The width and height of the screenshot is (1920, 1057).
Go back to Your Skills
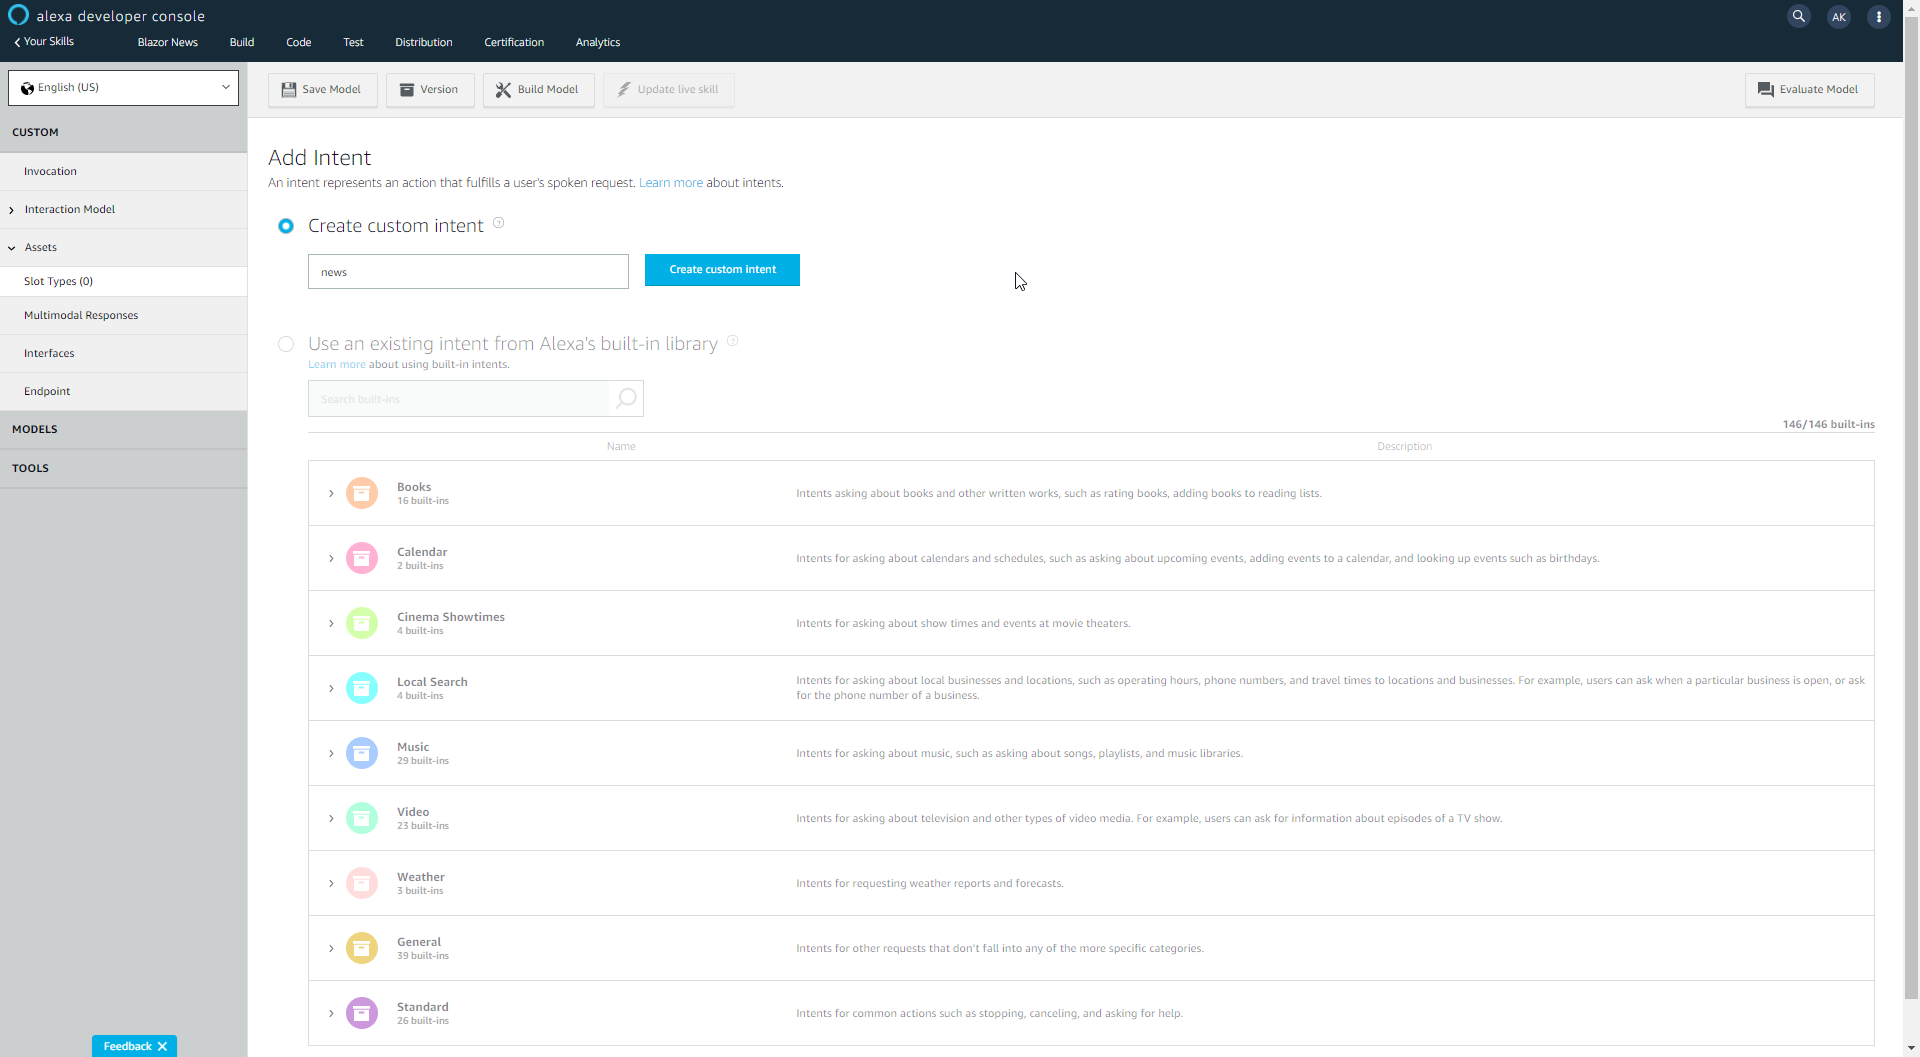pos(44,41)
